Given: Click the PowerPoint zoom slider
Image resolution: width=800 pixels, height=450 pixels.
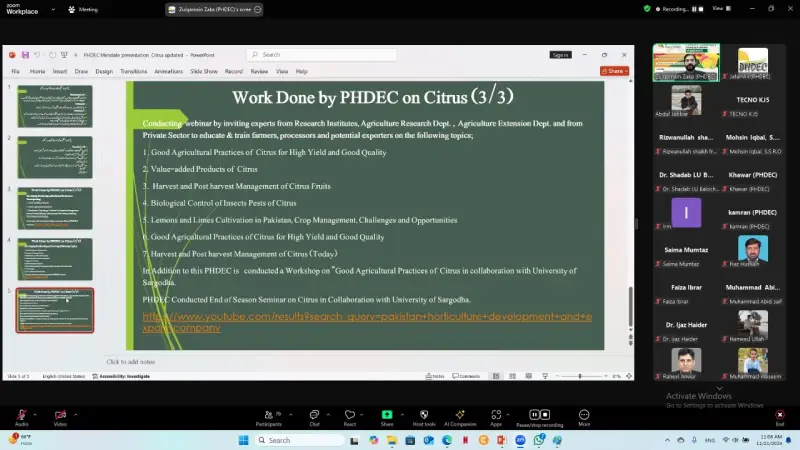Looking at the screenshot, I should [x=580, y=376].
